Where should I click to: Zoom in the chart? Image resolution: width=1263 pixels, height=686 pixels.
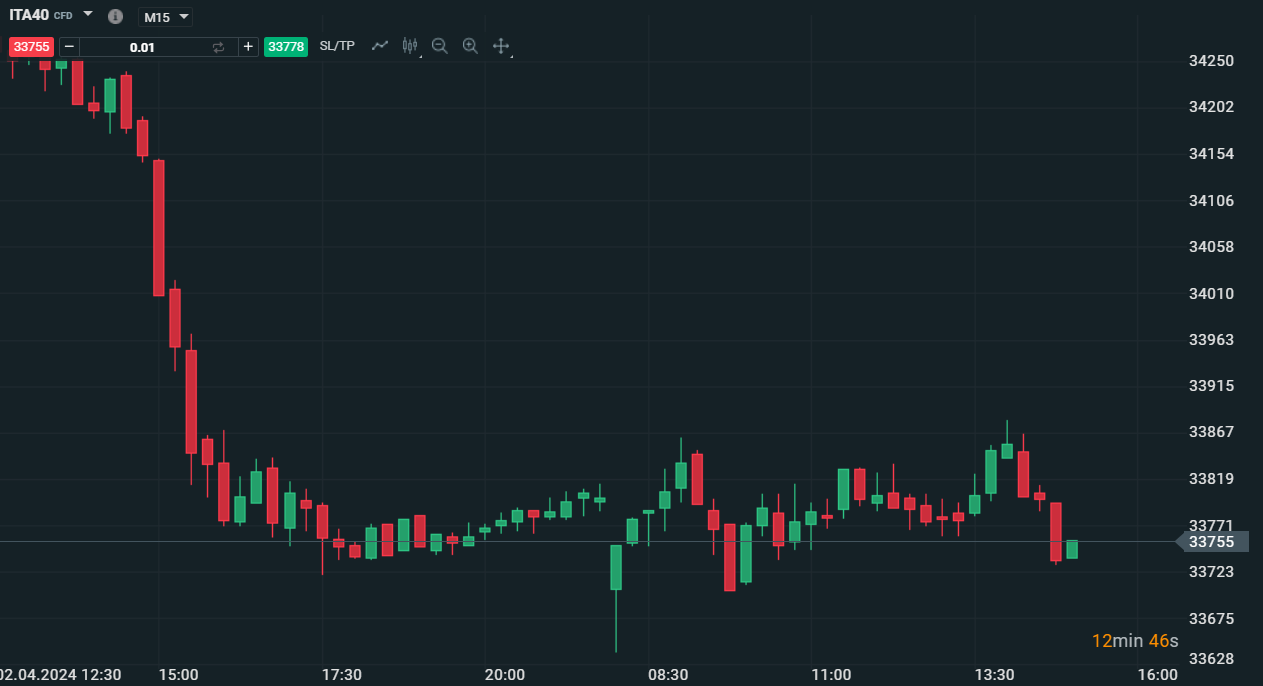pos(470,45)
